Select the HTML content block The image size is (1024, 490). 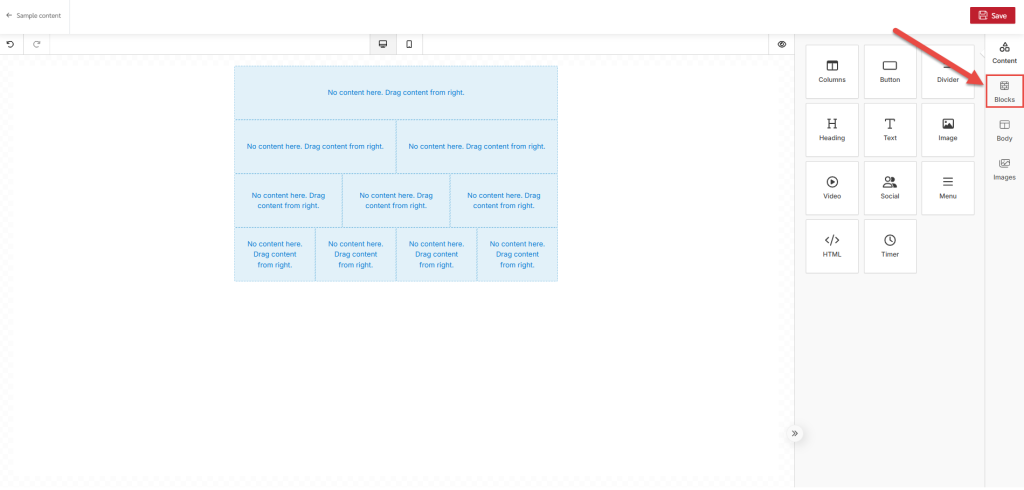(x=831, y=245)
